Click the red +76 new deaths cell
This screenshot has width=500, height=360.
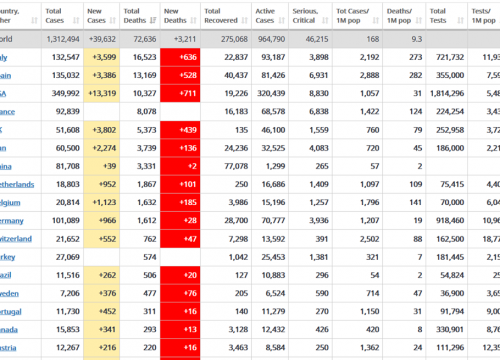coord(180,293)
